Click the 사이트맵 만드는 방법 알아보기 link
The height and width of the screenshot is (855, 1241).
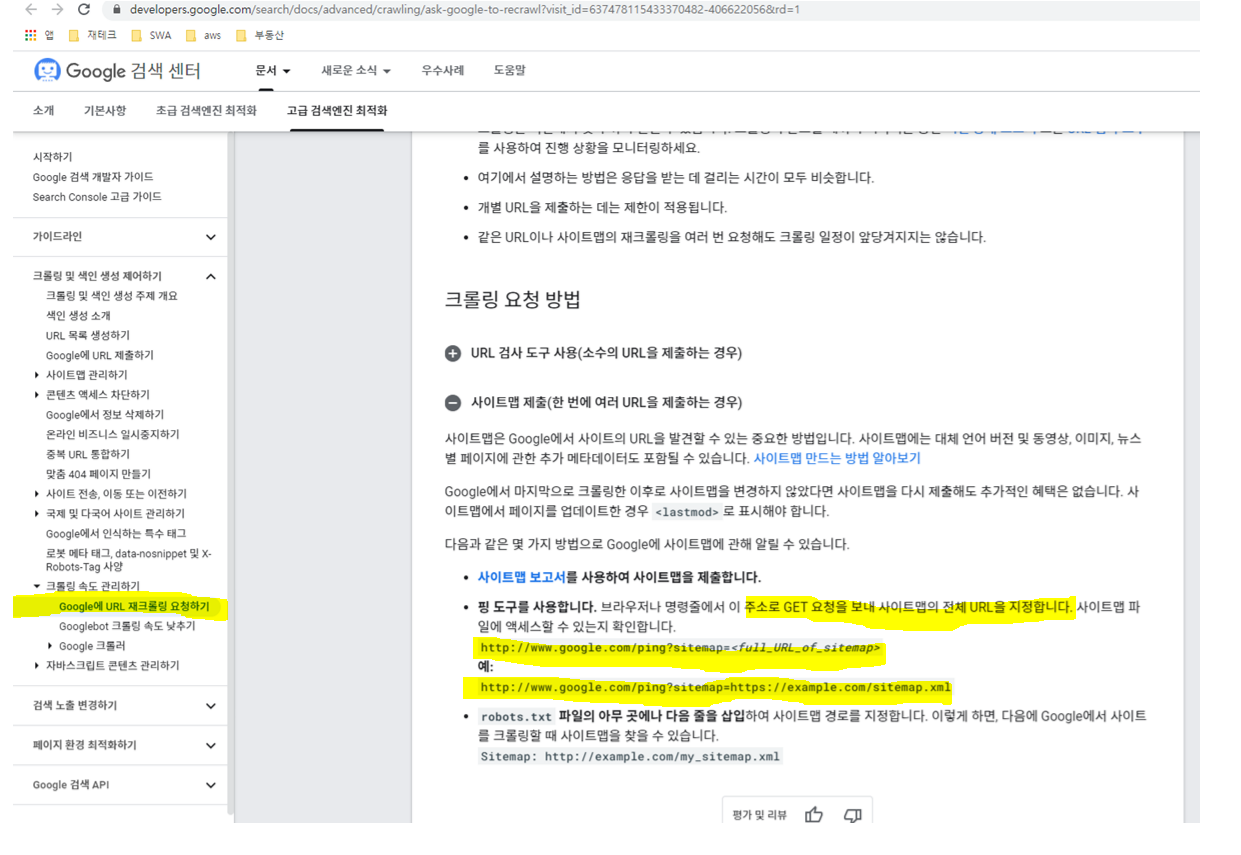tap(837, 458)
